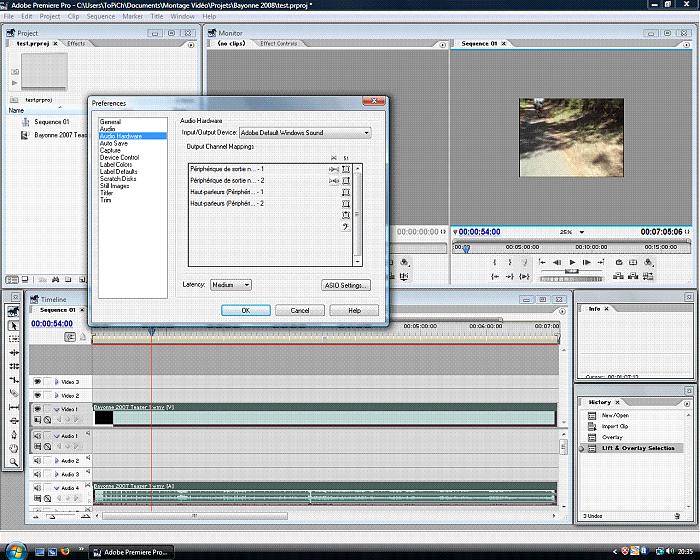Select the Track Select tool

click(13, 339)
